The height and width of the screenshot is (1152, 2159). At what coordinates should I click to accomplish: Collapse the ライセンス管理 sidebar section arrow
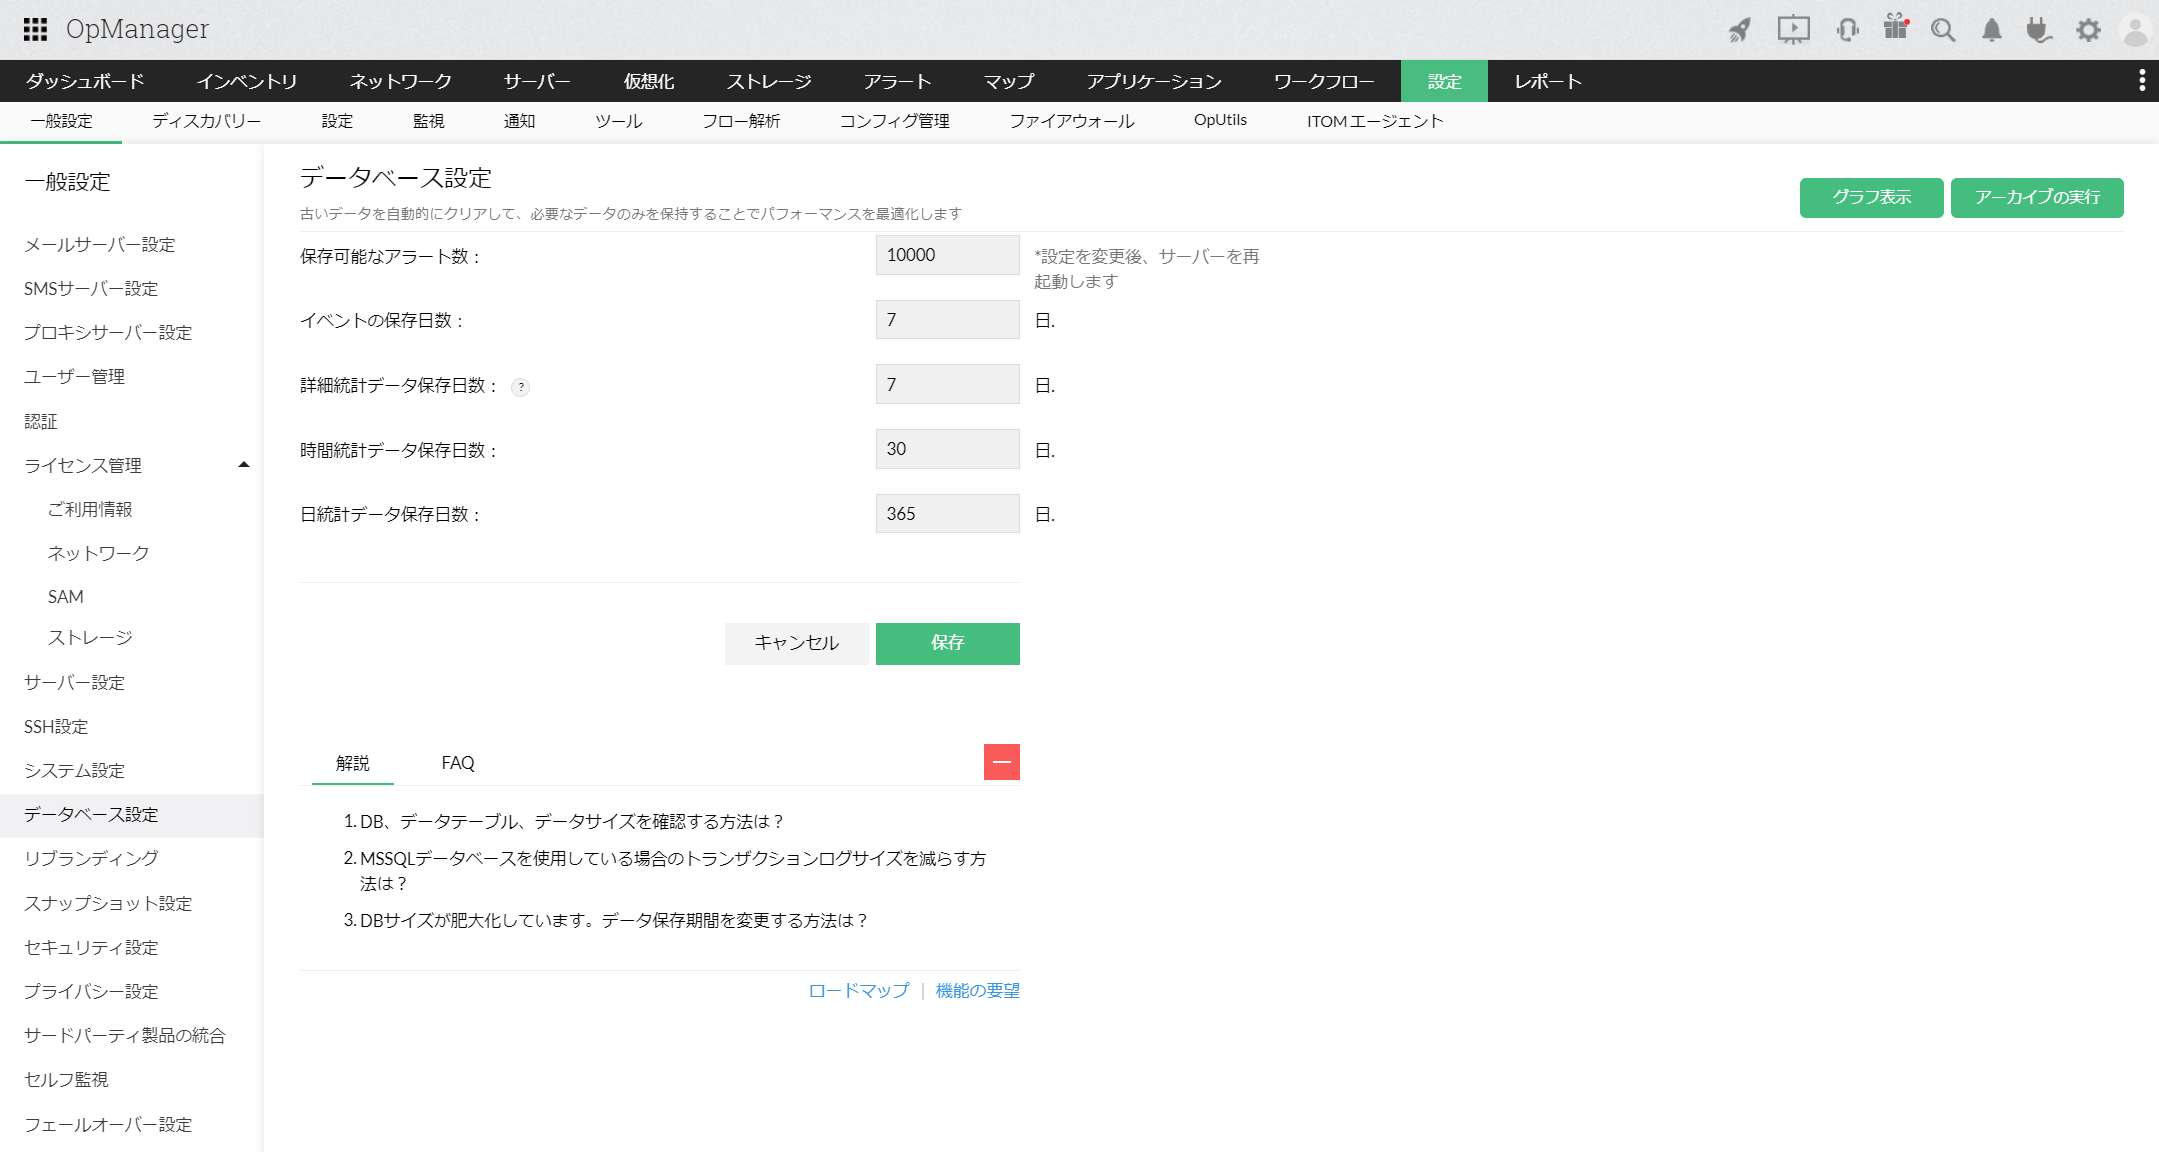(x=243, y=465)
